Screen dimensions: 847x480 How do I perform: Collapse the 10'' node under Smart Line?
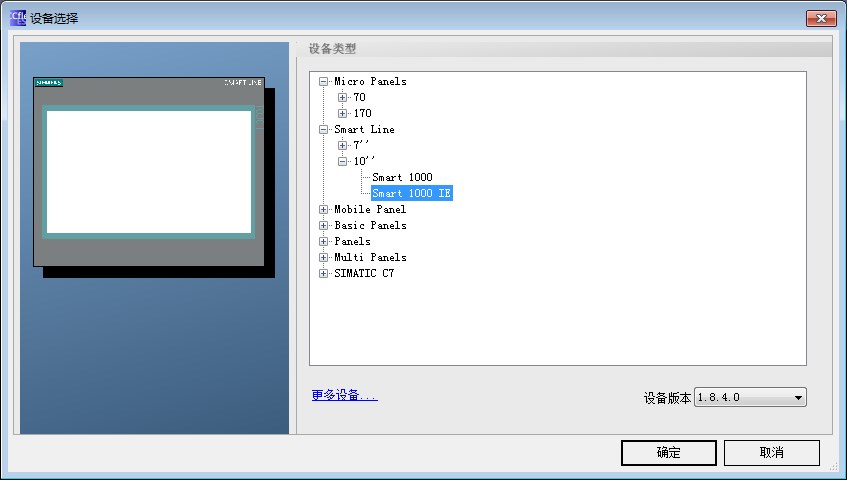pyautogui.click(x=343, y=162)
